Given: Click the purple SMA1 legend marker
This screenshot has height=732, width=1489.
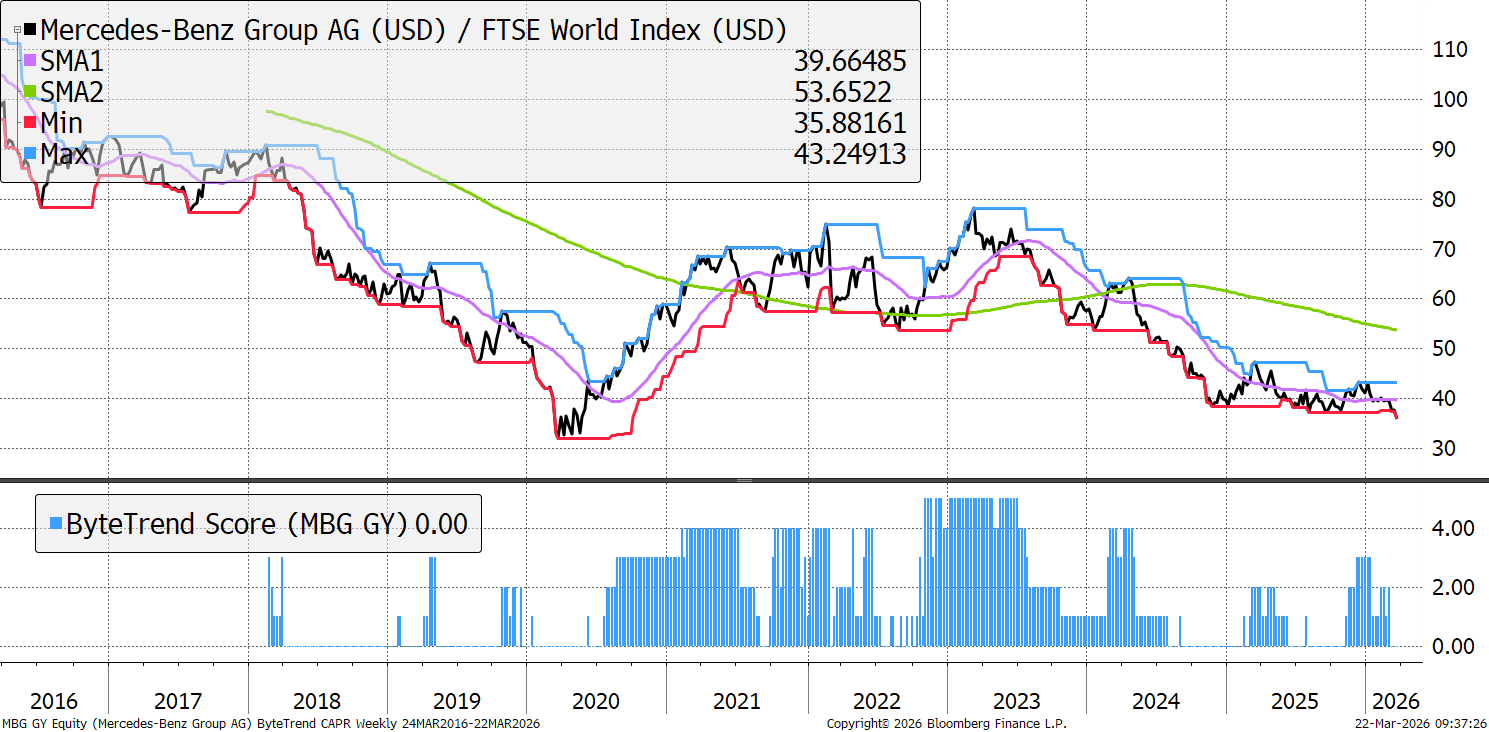Looking at the screenshot, I should [x=30, y=62].
